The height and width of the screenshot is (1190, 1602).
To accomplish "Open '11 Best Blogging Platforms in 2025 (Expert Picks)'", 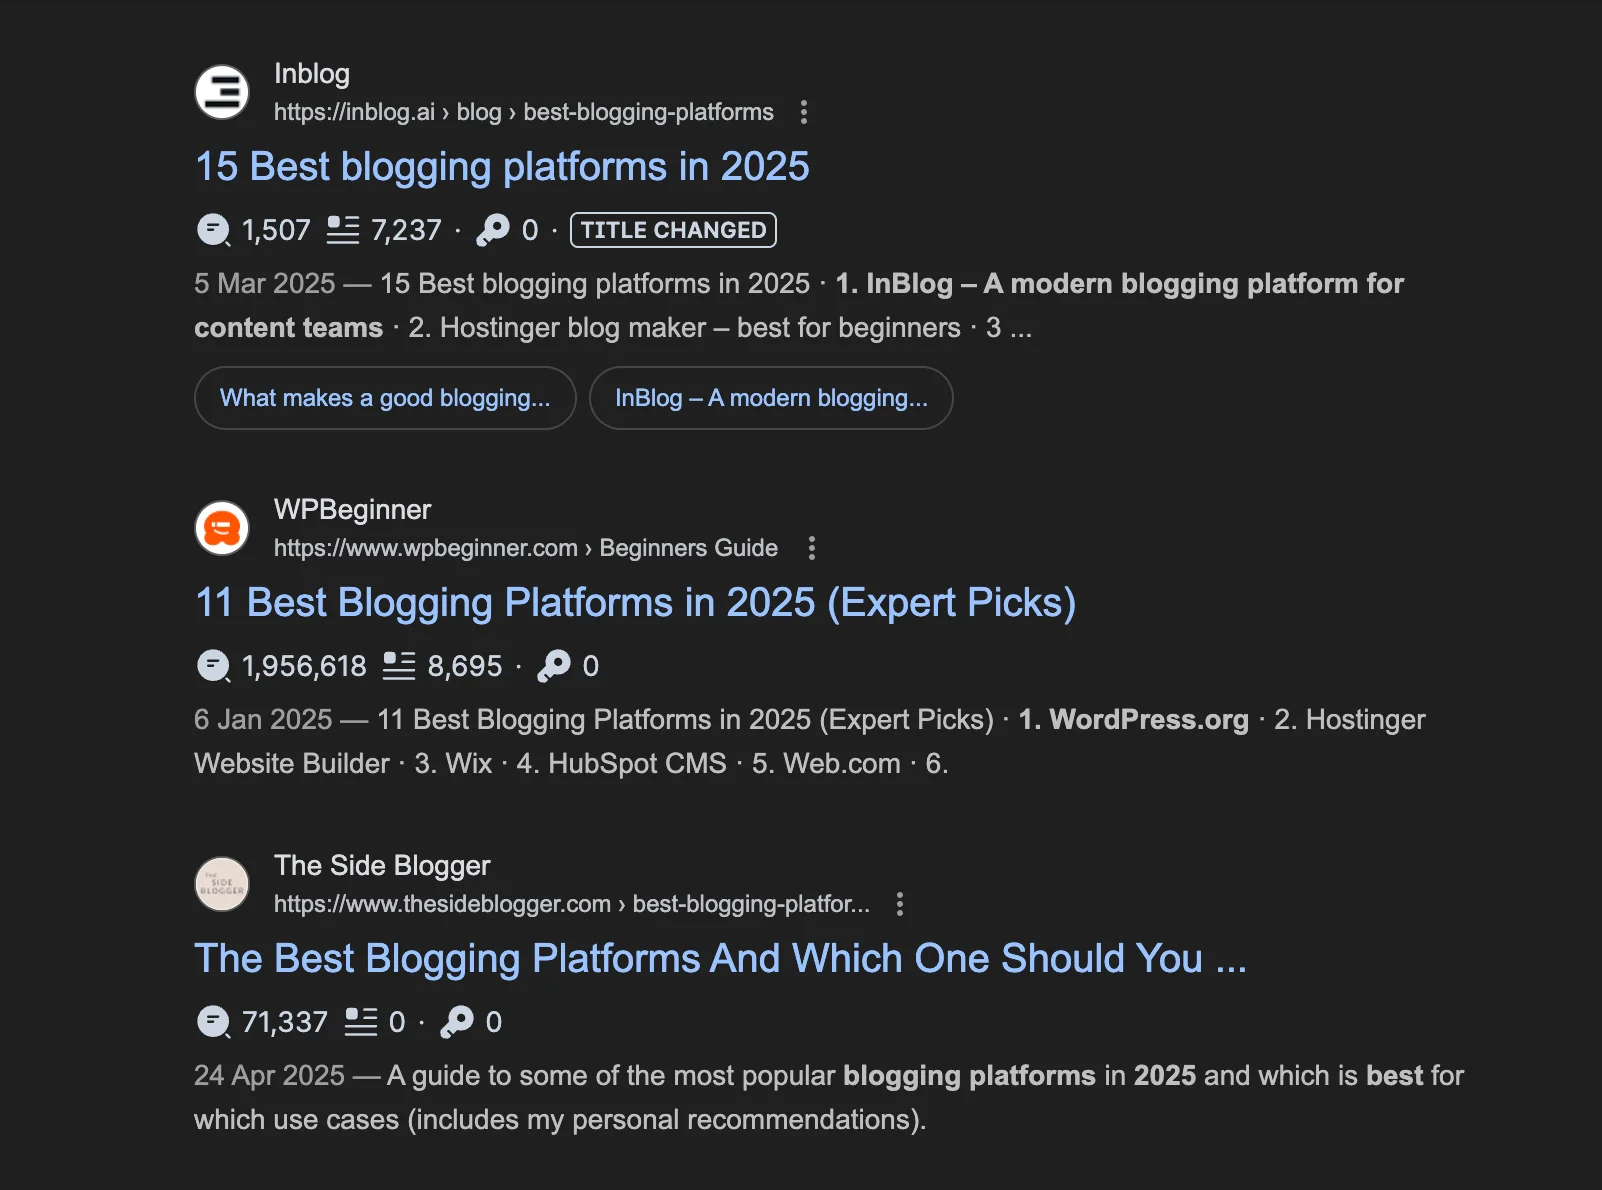I will [635, 602].
